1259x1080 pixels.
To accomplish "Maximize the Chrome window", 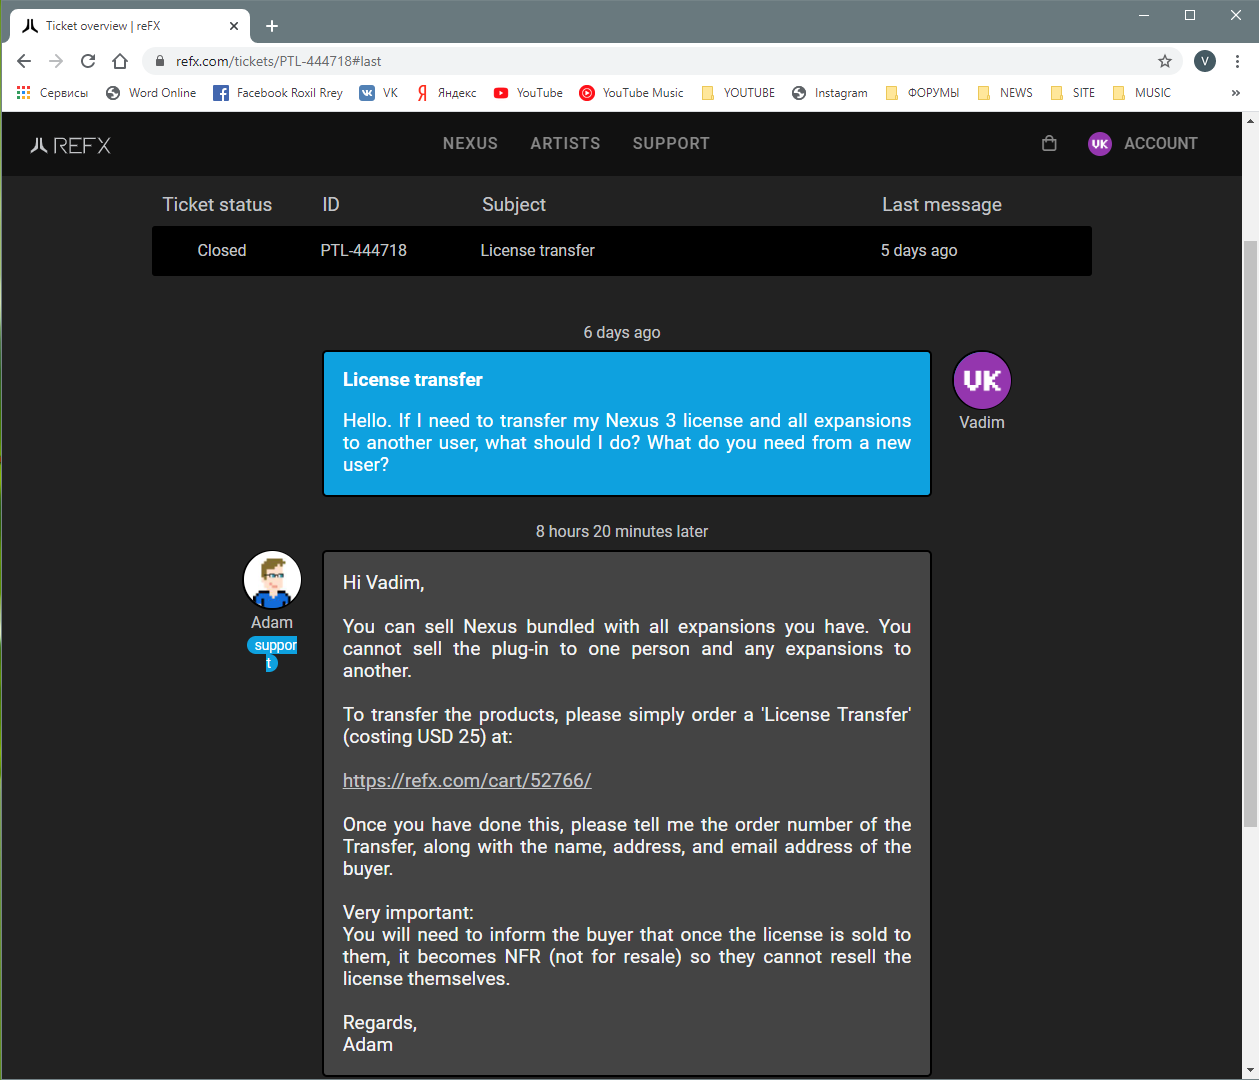I will [1190, 15].
